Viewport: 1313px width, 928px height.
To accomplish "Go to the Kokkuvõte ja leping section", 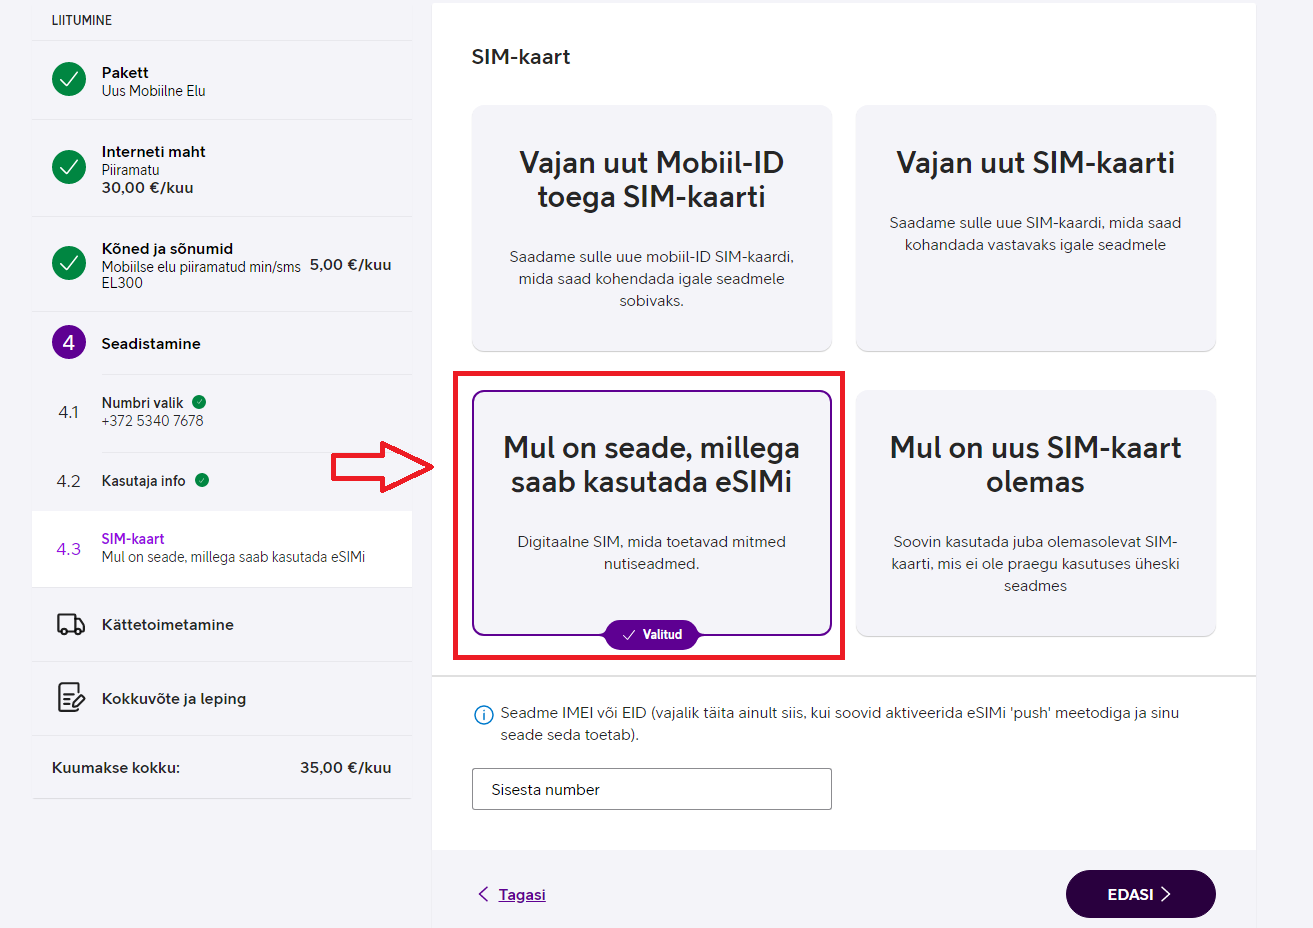I will click(x=222, y=698).
